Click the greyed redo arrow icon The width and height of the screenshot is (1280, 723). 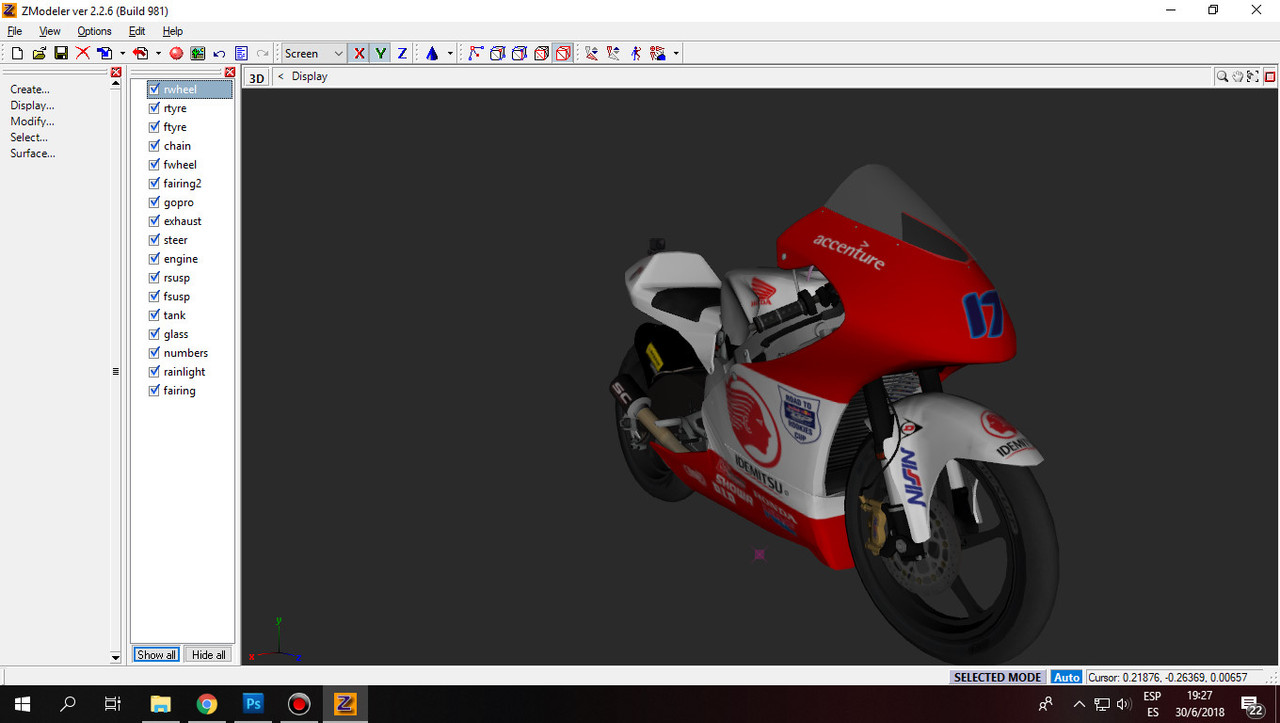(263, 53)
